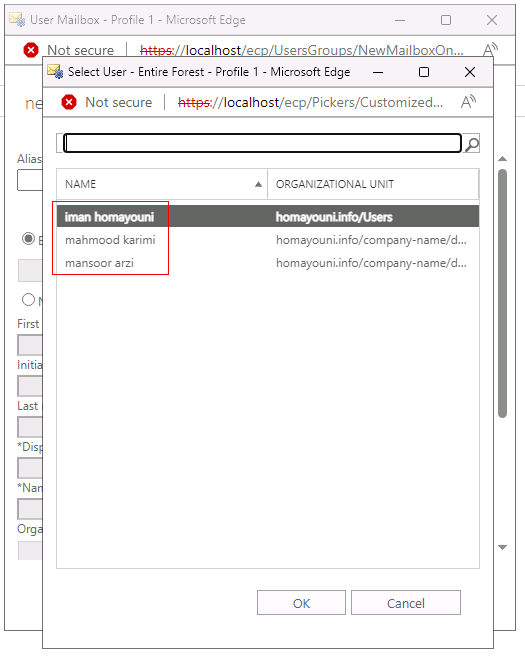The image size is (525, 662).
Task: Click the mailbox icon in Select User title bar
Action: pyautogui.click(x=55, y=71)
